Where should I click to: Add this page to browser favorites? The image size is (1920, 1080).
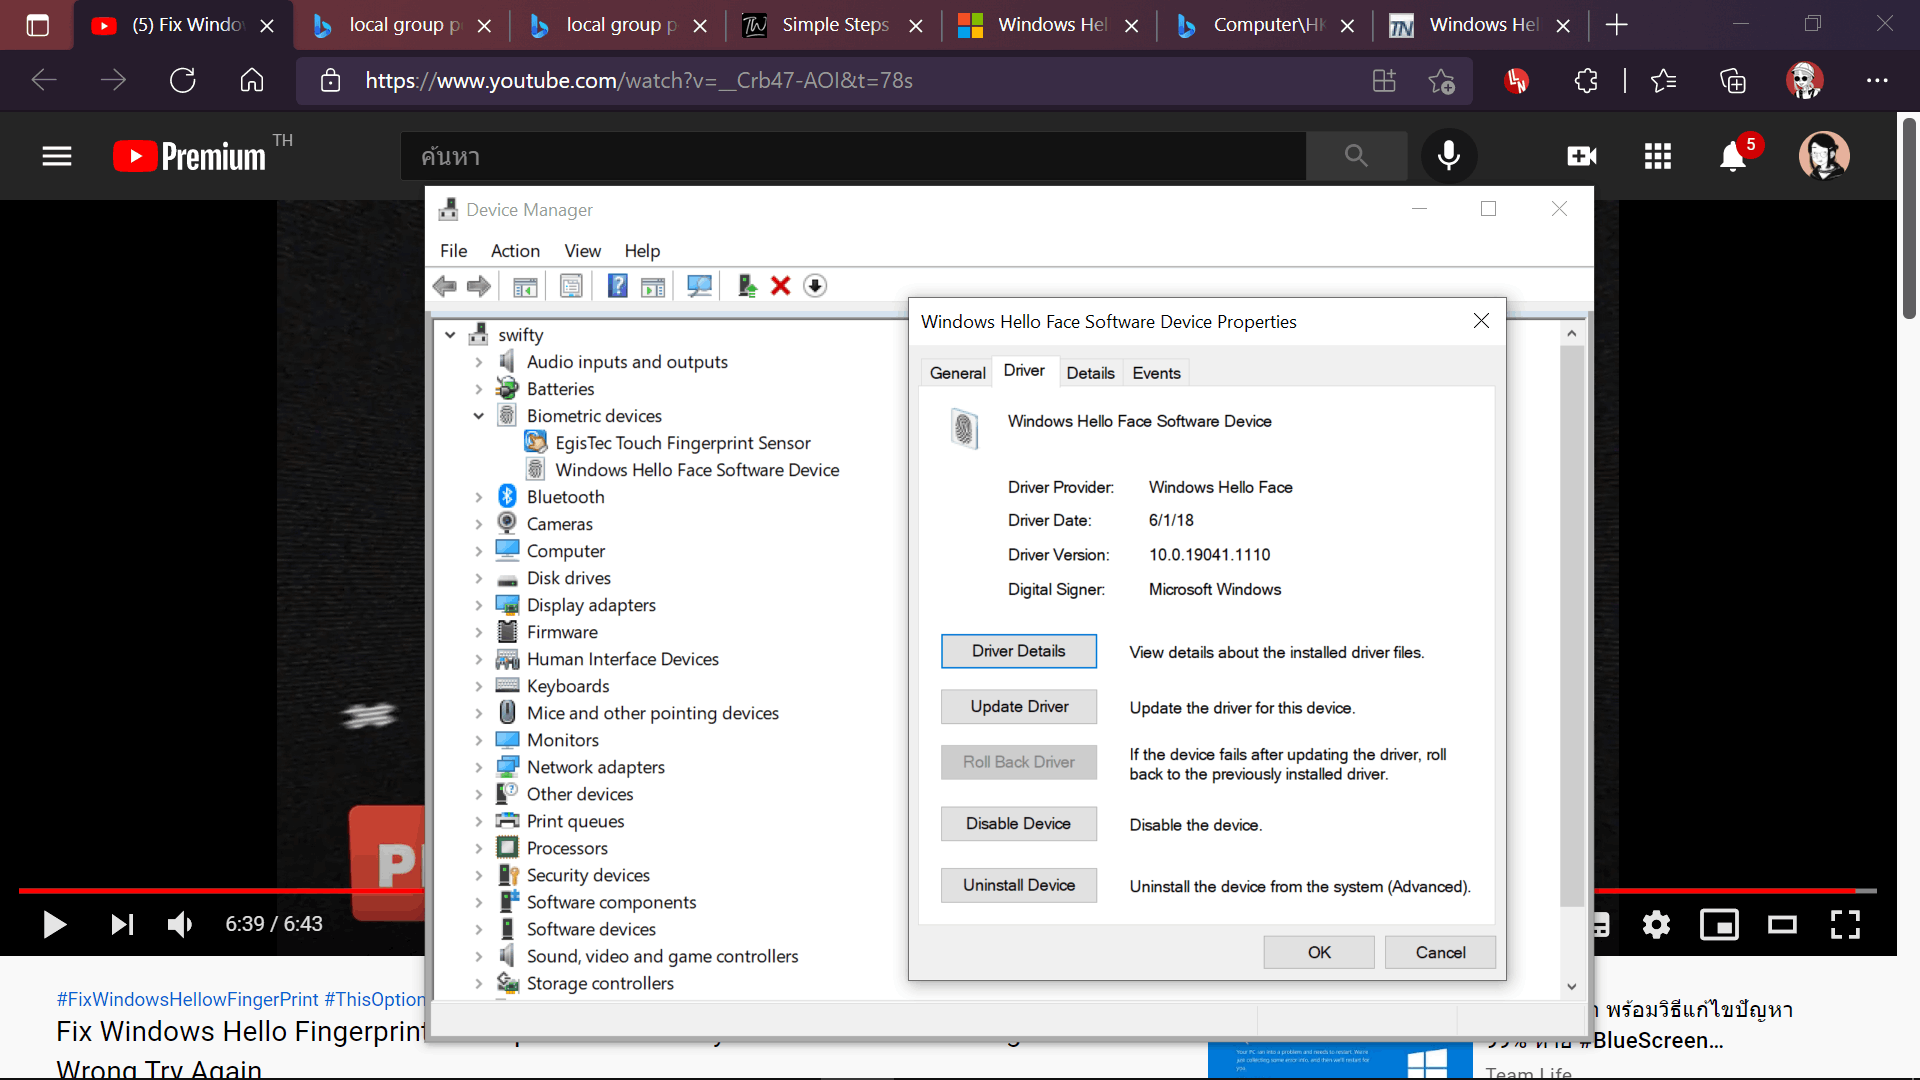click(1441, 80)
